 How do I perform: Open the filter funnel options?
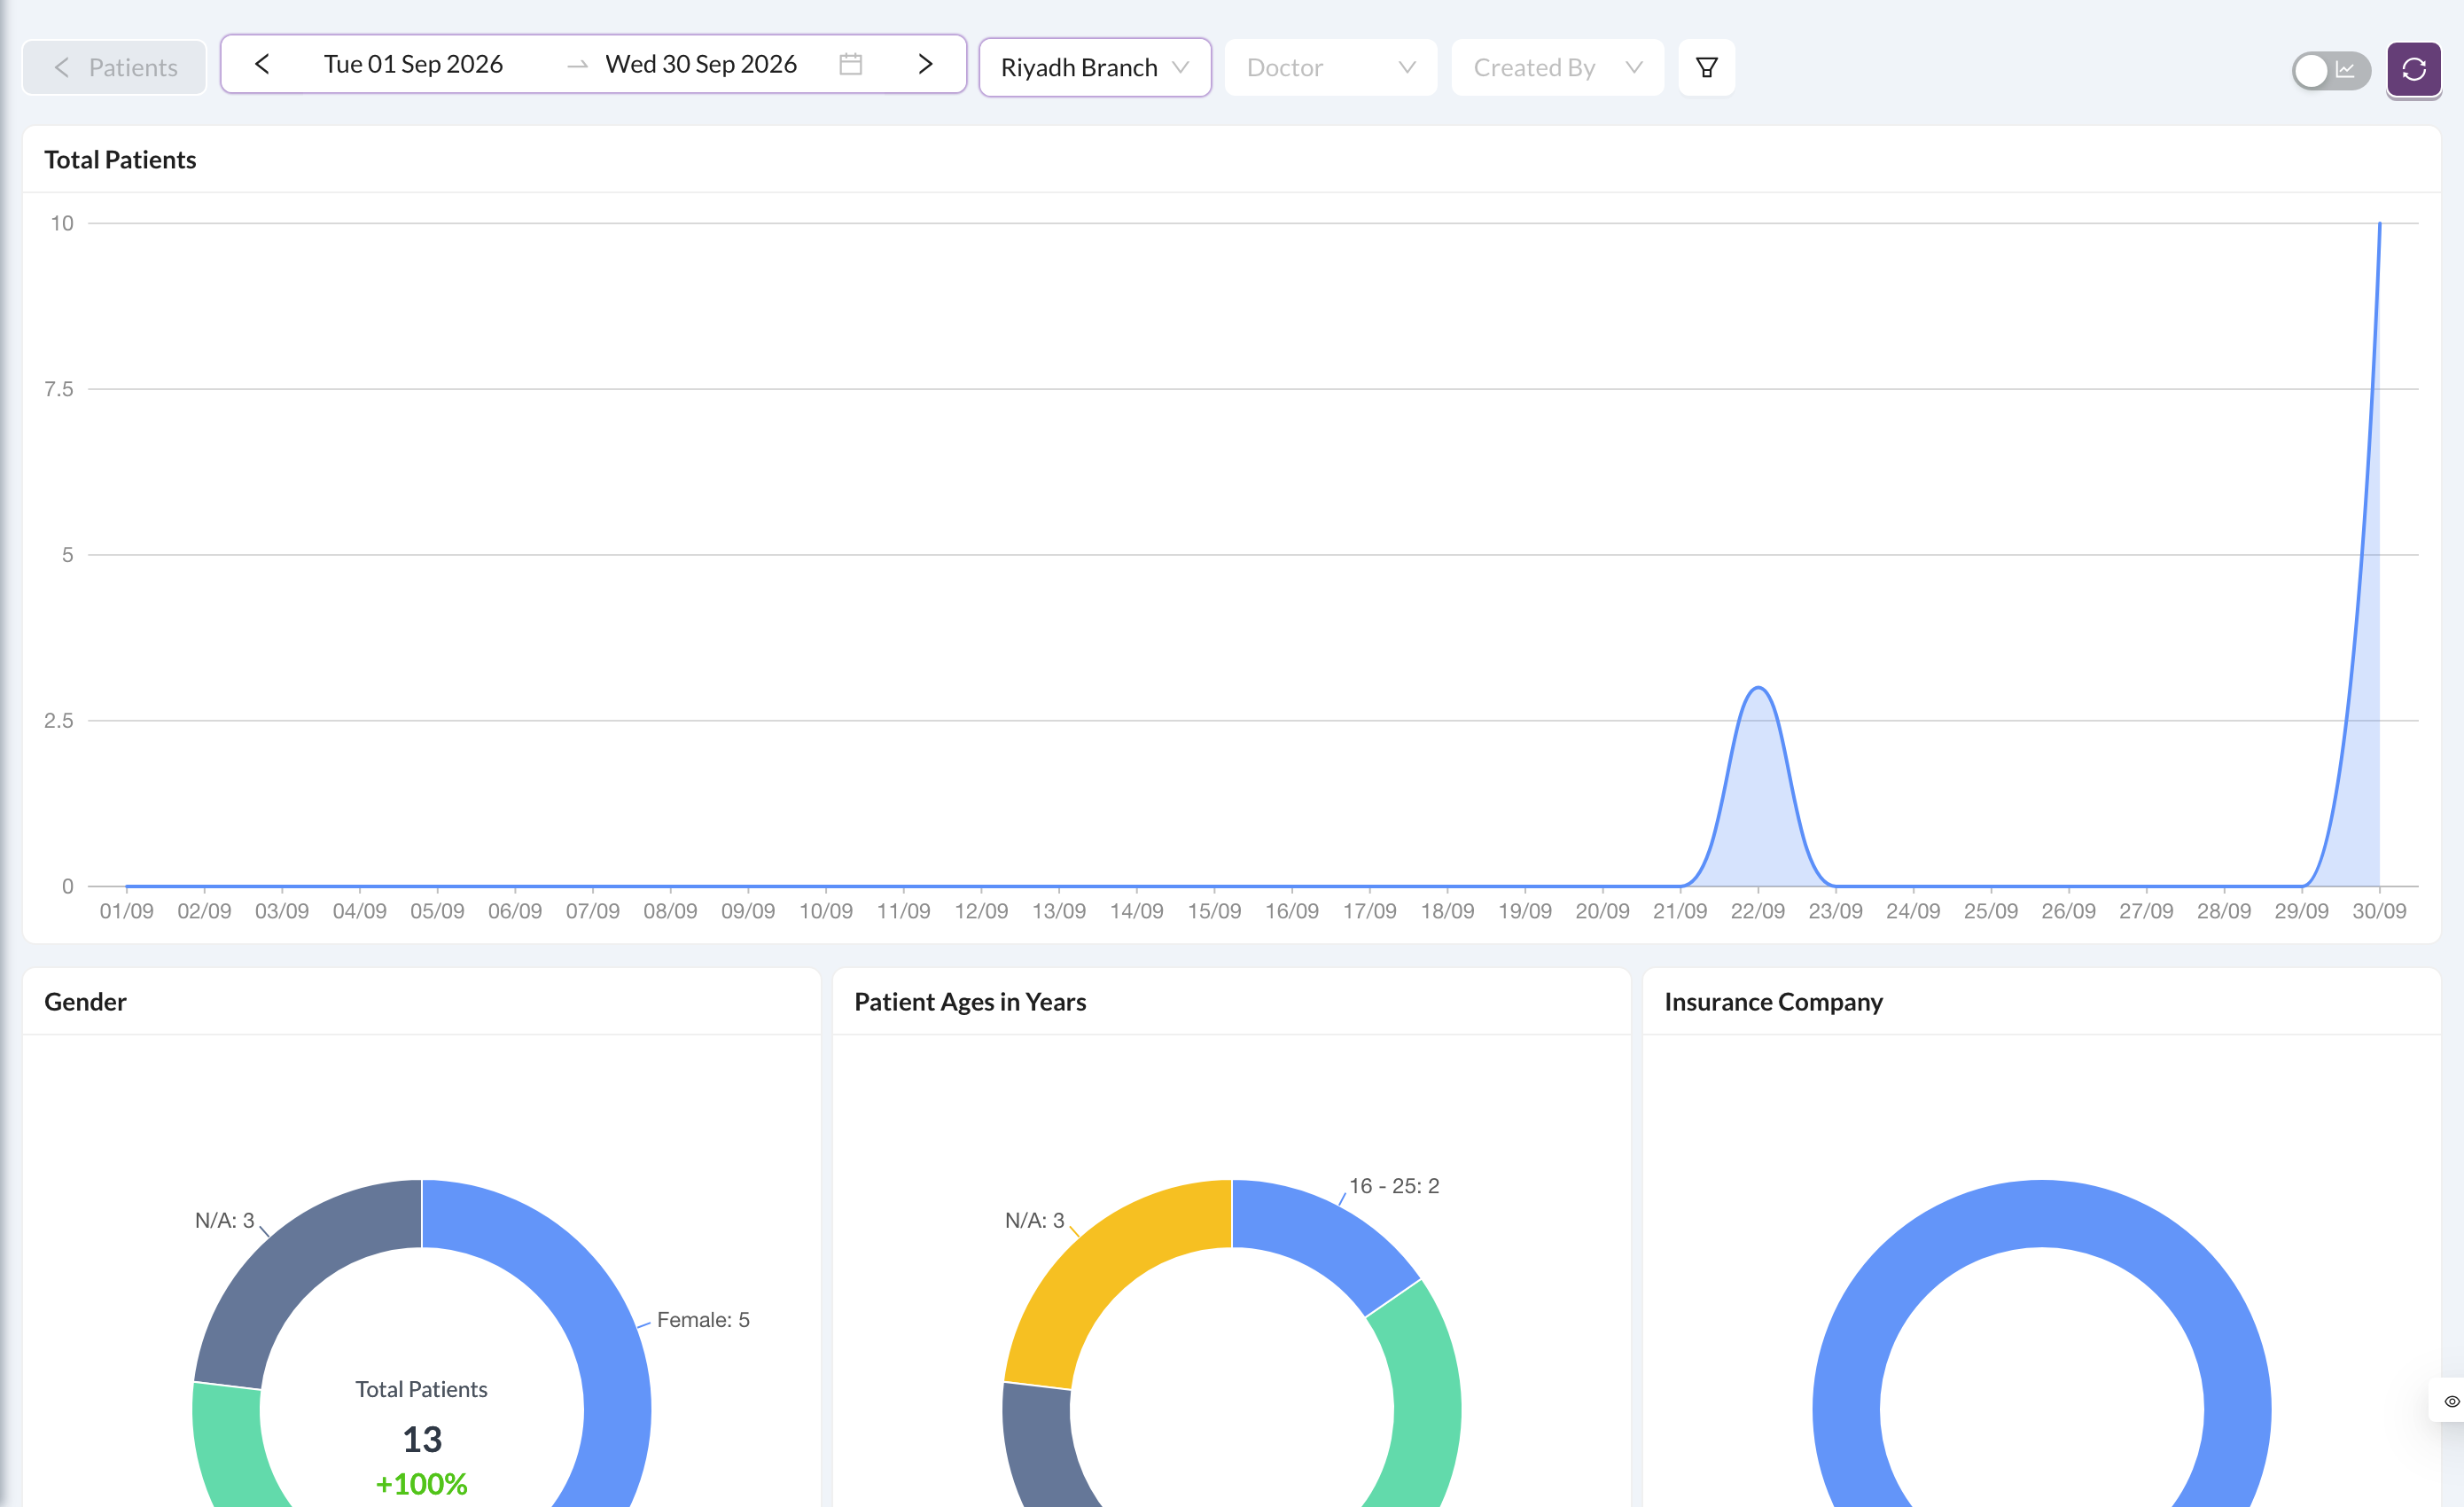coord(1707,67)
